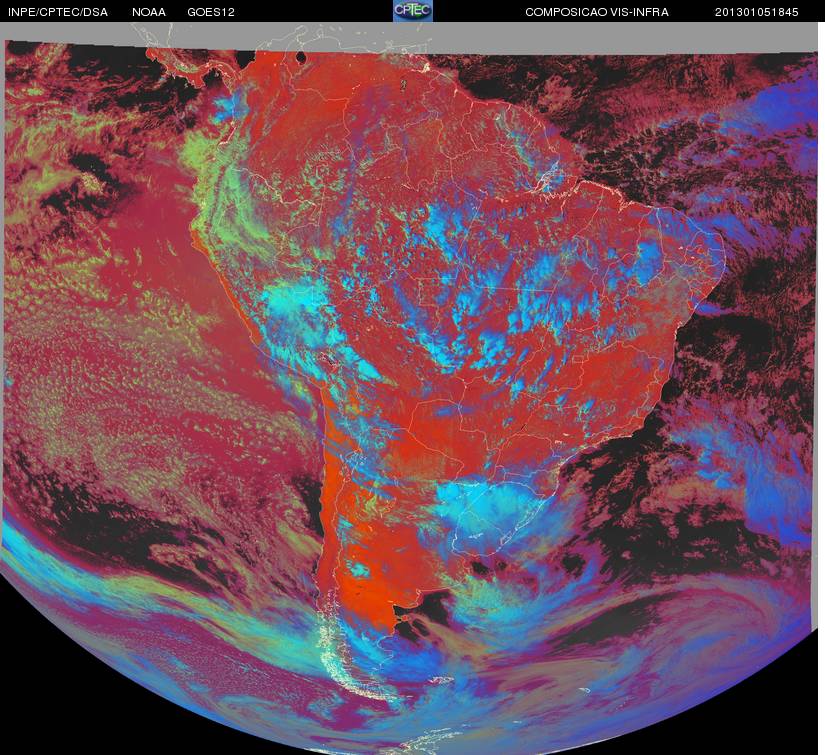
Task: Click the NOAA label in the header
Action: (149, 12)
